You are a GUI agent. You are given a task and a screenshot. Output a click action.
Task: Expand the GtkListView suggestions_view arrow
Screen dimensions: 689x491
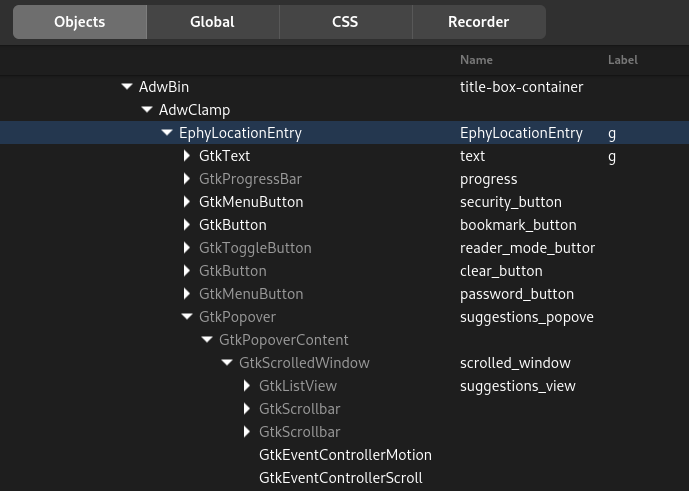pyautogui.click(x=247, y=386)
